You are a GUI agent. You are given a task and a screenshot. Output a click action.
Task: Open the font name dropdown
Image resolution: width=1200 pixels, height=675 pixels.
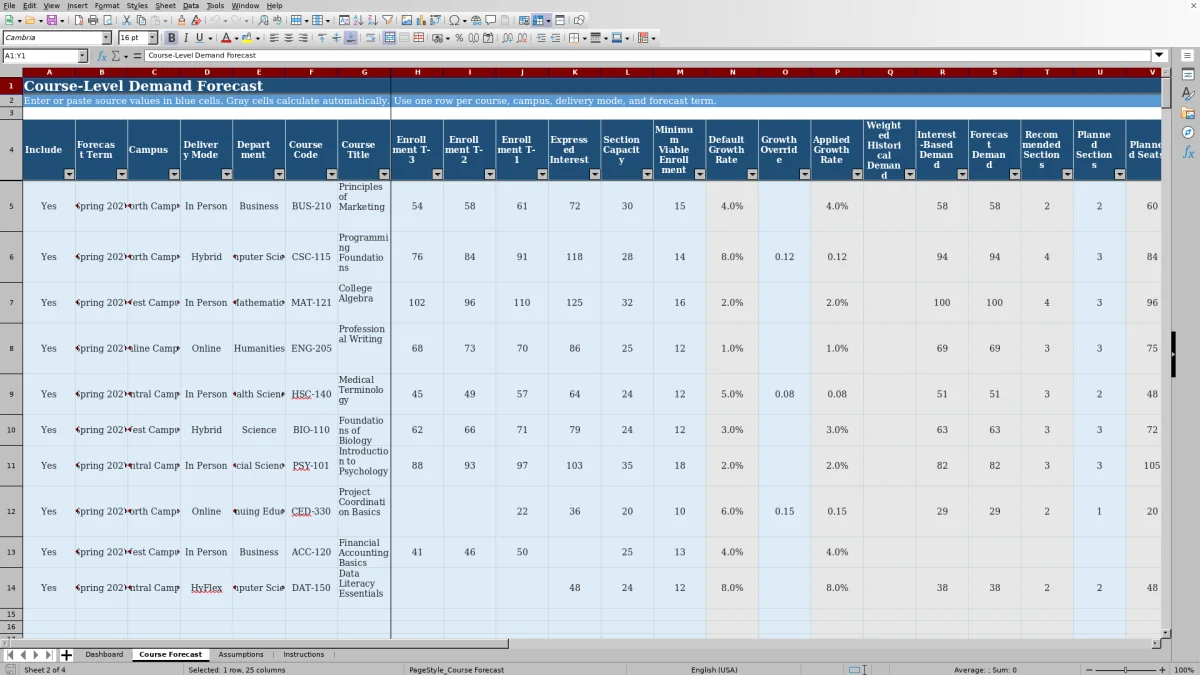[106, 38]
